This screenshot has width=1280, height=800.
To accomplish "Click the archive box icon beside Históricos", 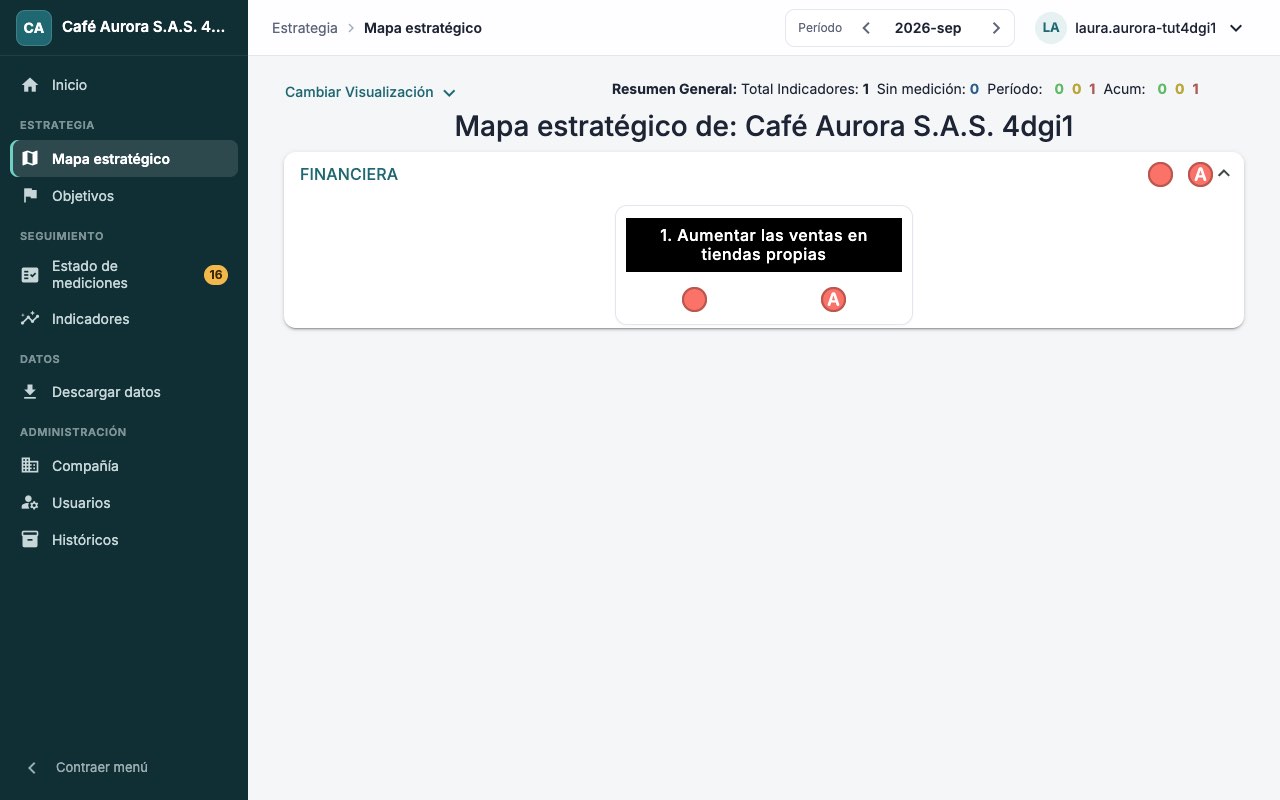I will [30, 539].
